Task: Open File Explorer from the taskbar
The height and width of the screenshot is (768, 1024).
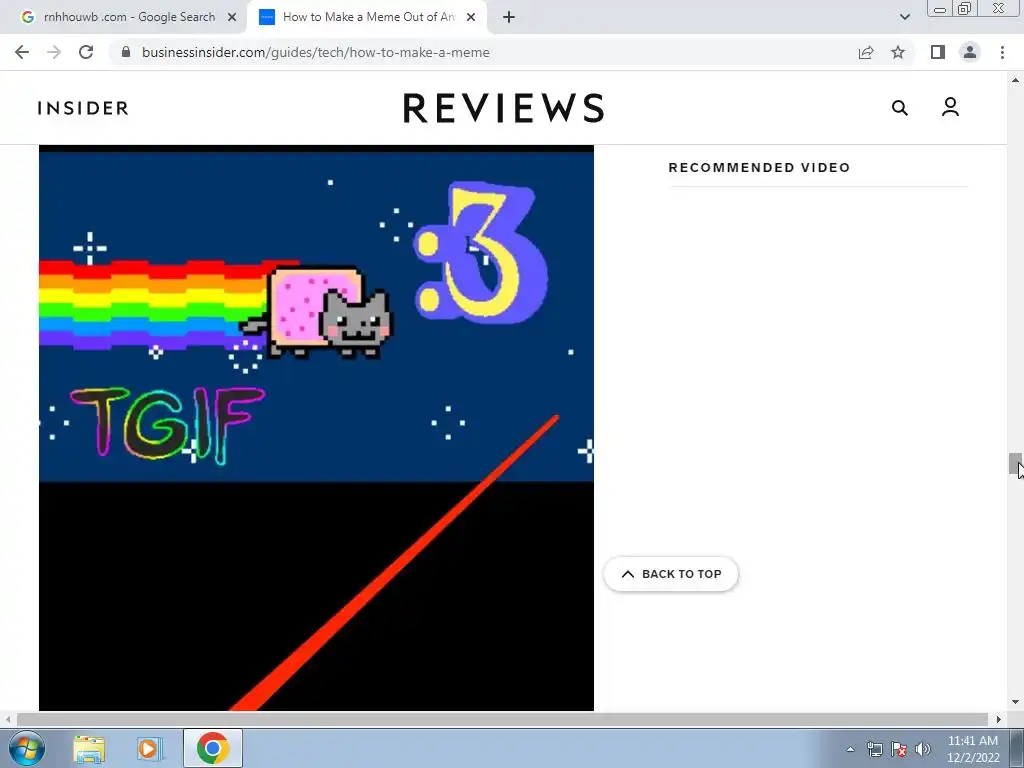Action: (89, 748)
